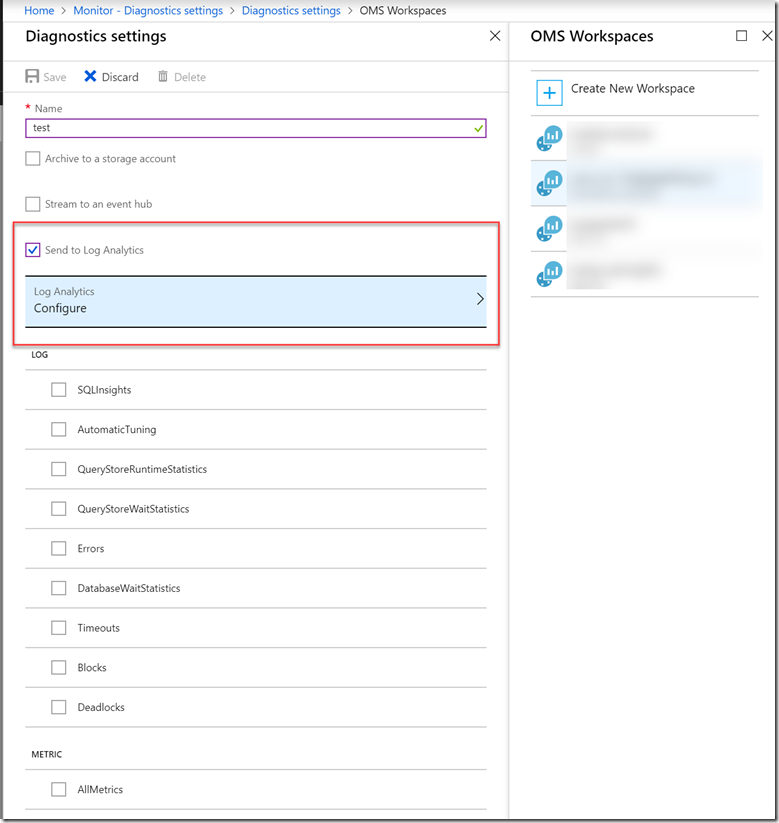Check the AutomaticTuning log checkbox

(58, 429)
